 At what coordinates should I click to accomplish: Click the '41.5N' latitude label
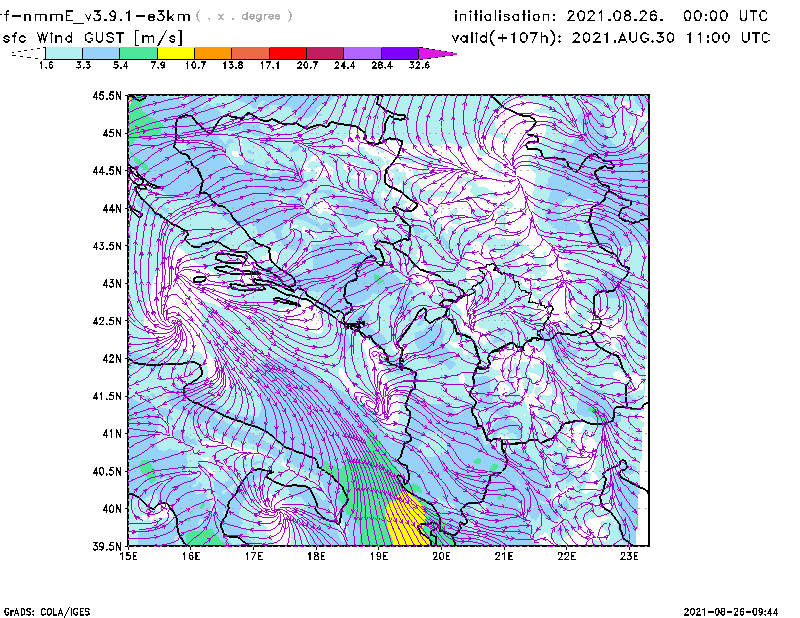(x=107, y=396)
